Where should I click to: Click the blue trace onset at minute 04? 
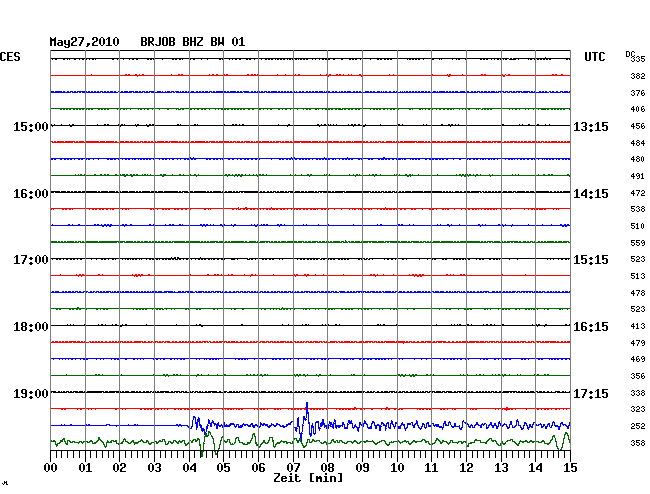point(194,424)
